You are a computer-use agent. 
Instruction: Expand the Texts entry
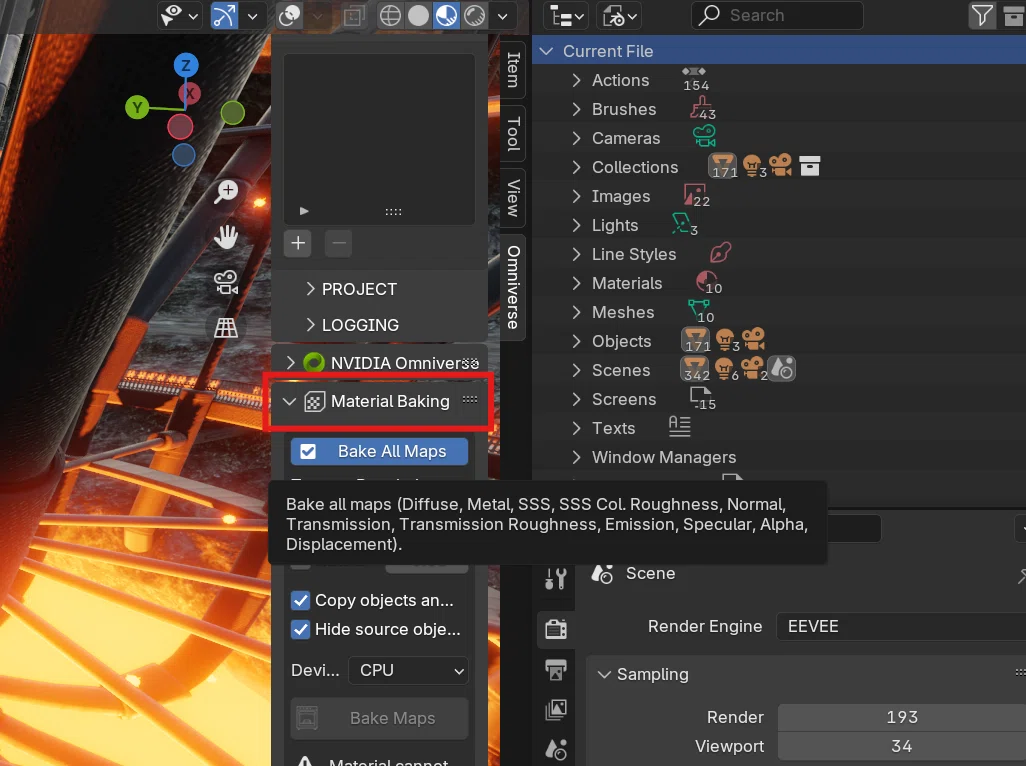pos(576,428)
